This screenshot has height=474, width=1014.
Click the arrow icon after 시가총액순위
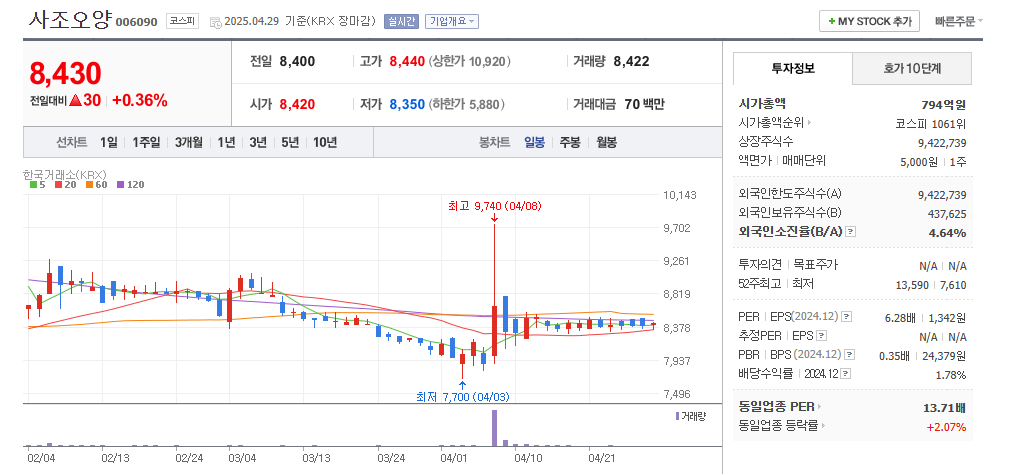click(809, 123)
